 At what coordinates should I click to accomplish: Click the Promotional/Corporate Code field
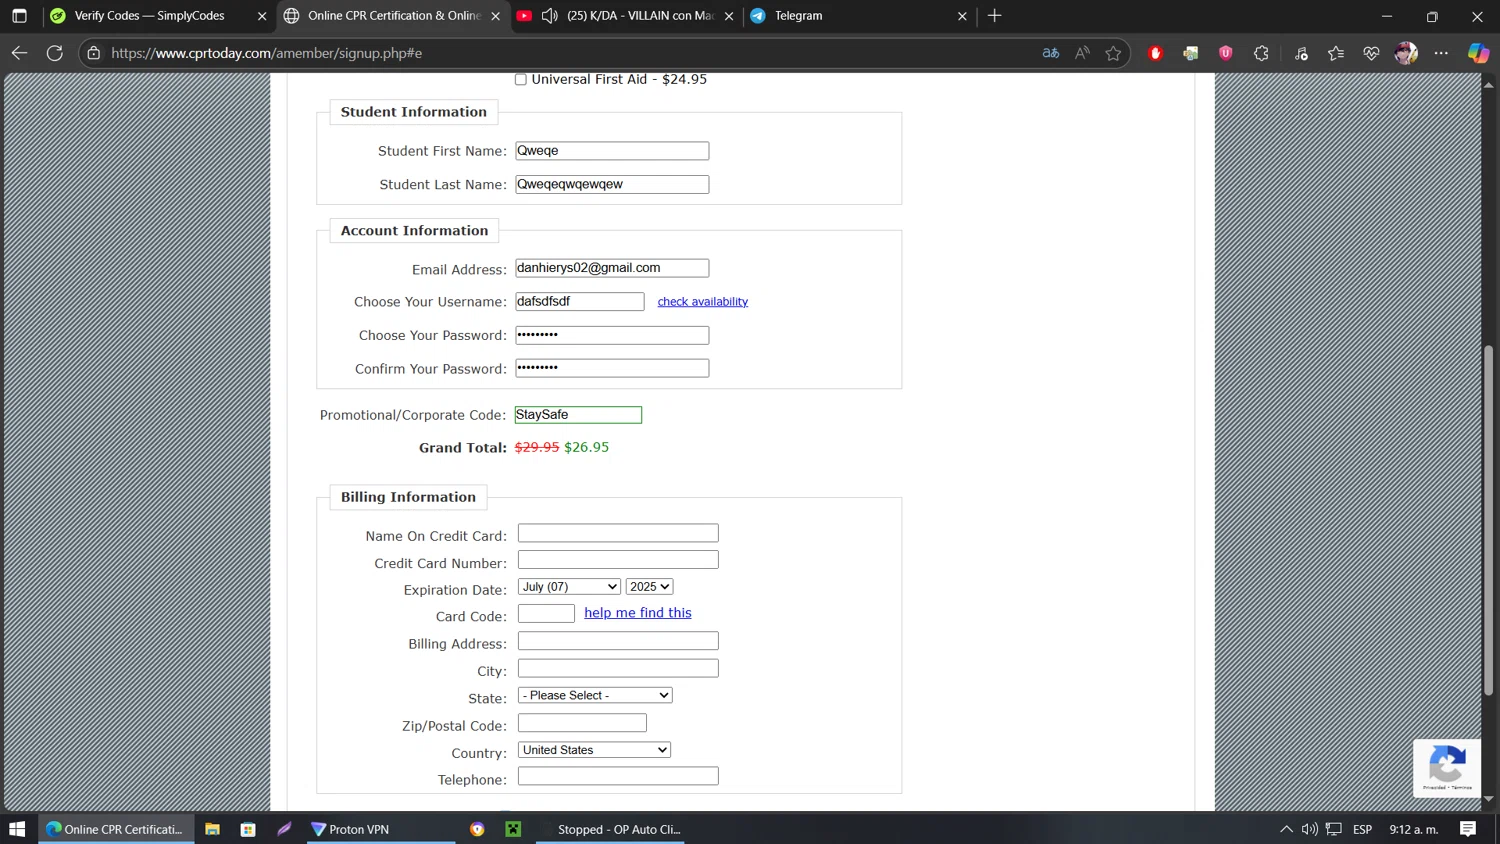578,415
